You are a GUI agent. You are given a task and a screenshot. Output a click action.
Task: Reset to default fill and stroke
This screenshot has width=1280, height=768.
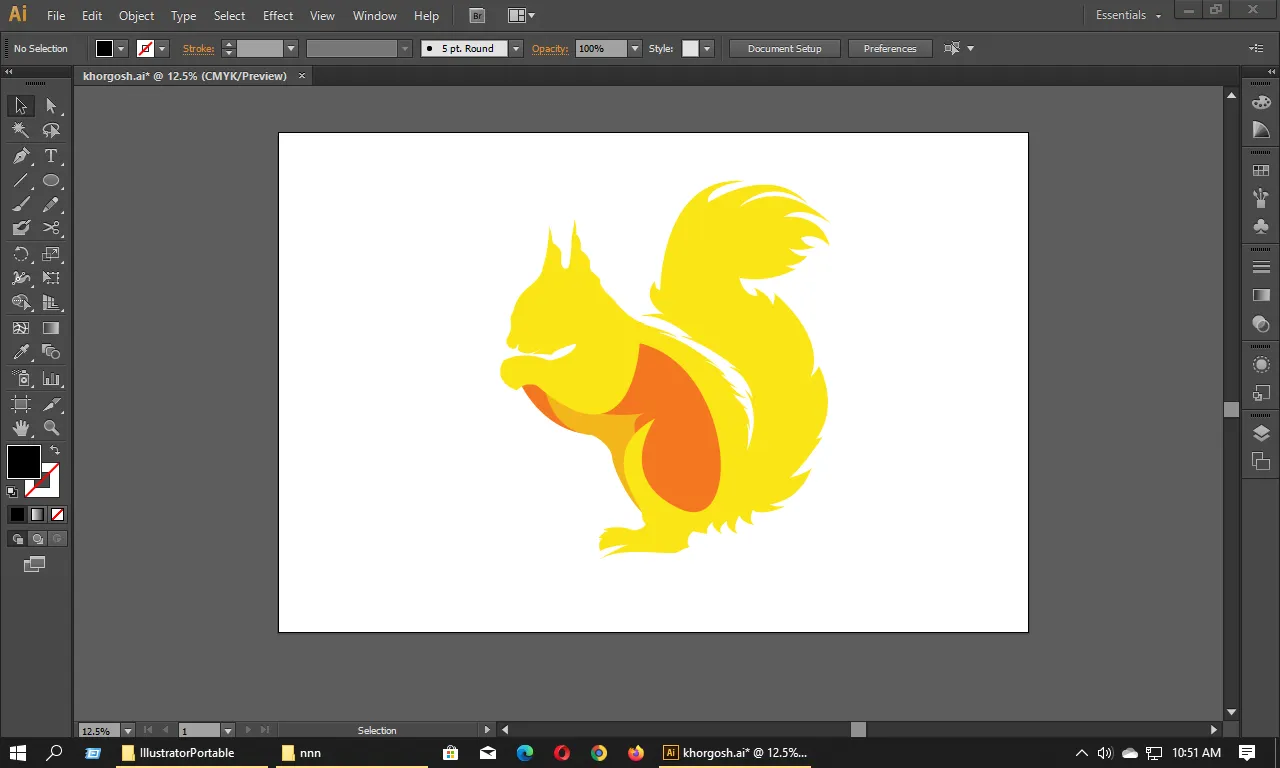12,492
